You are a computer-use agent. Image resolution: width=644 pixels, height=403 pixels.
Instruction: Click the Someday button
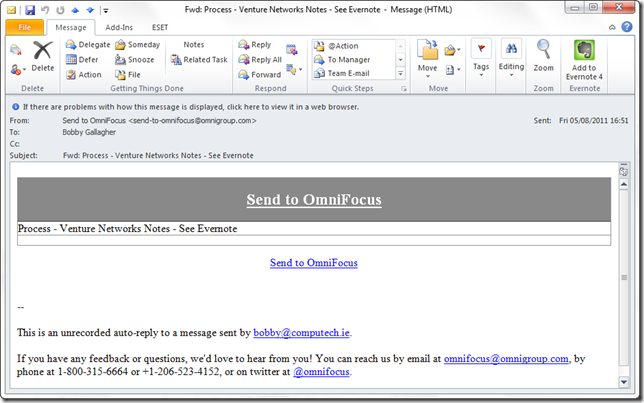click(x=138, y=45)
